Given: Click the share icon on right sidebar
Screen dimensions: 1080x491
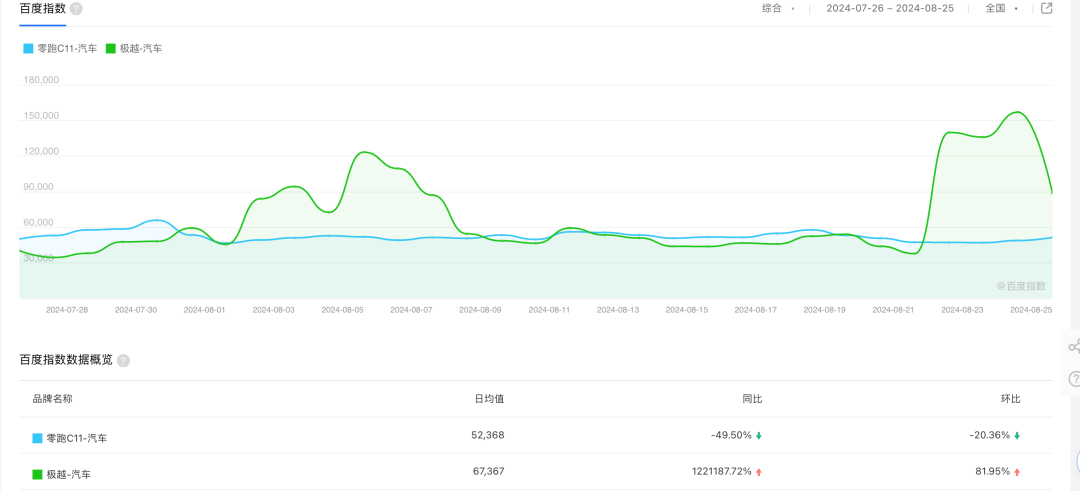Looking at the screenshot, I should click(x=1074, y=346).
